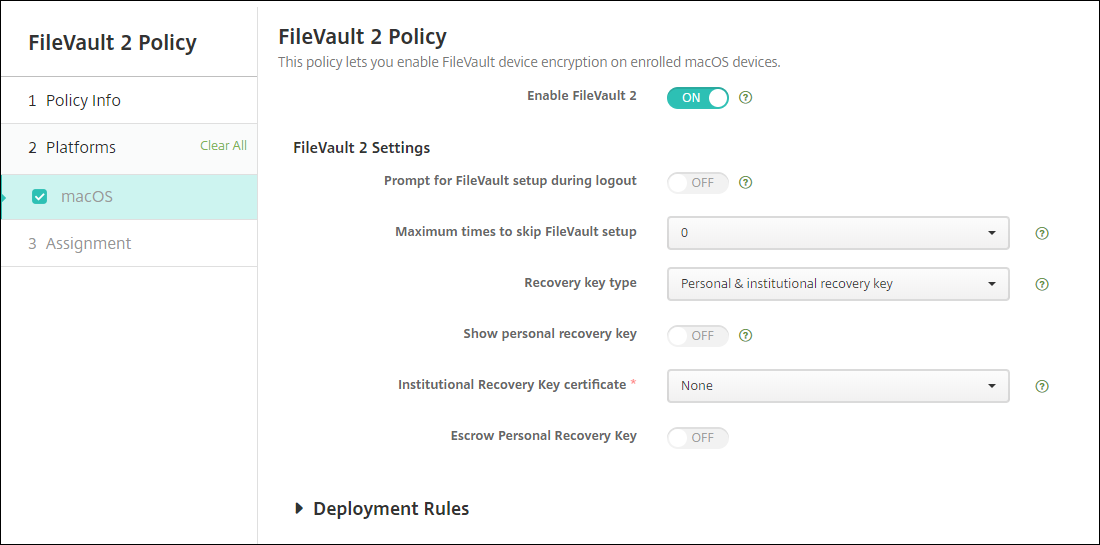This screenshot has width=1100, height=545.
Task: Open Institutional Recovery Key certificate dropdown
Action: pyautogui.click(x=837, y=386)
